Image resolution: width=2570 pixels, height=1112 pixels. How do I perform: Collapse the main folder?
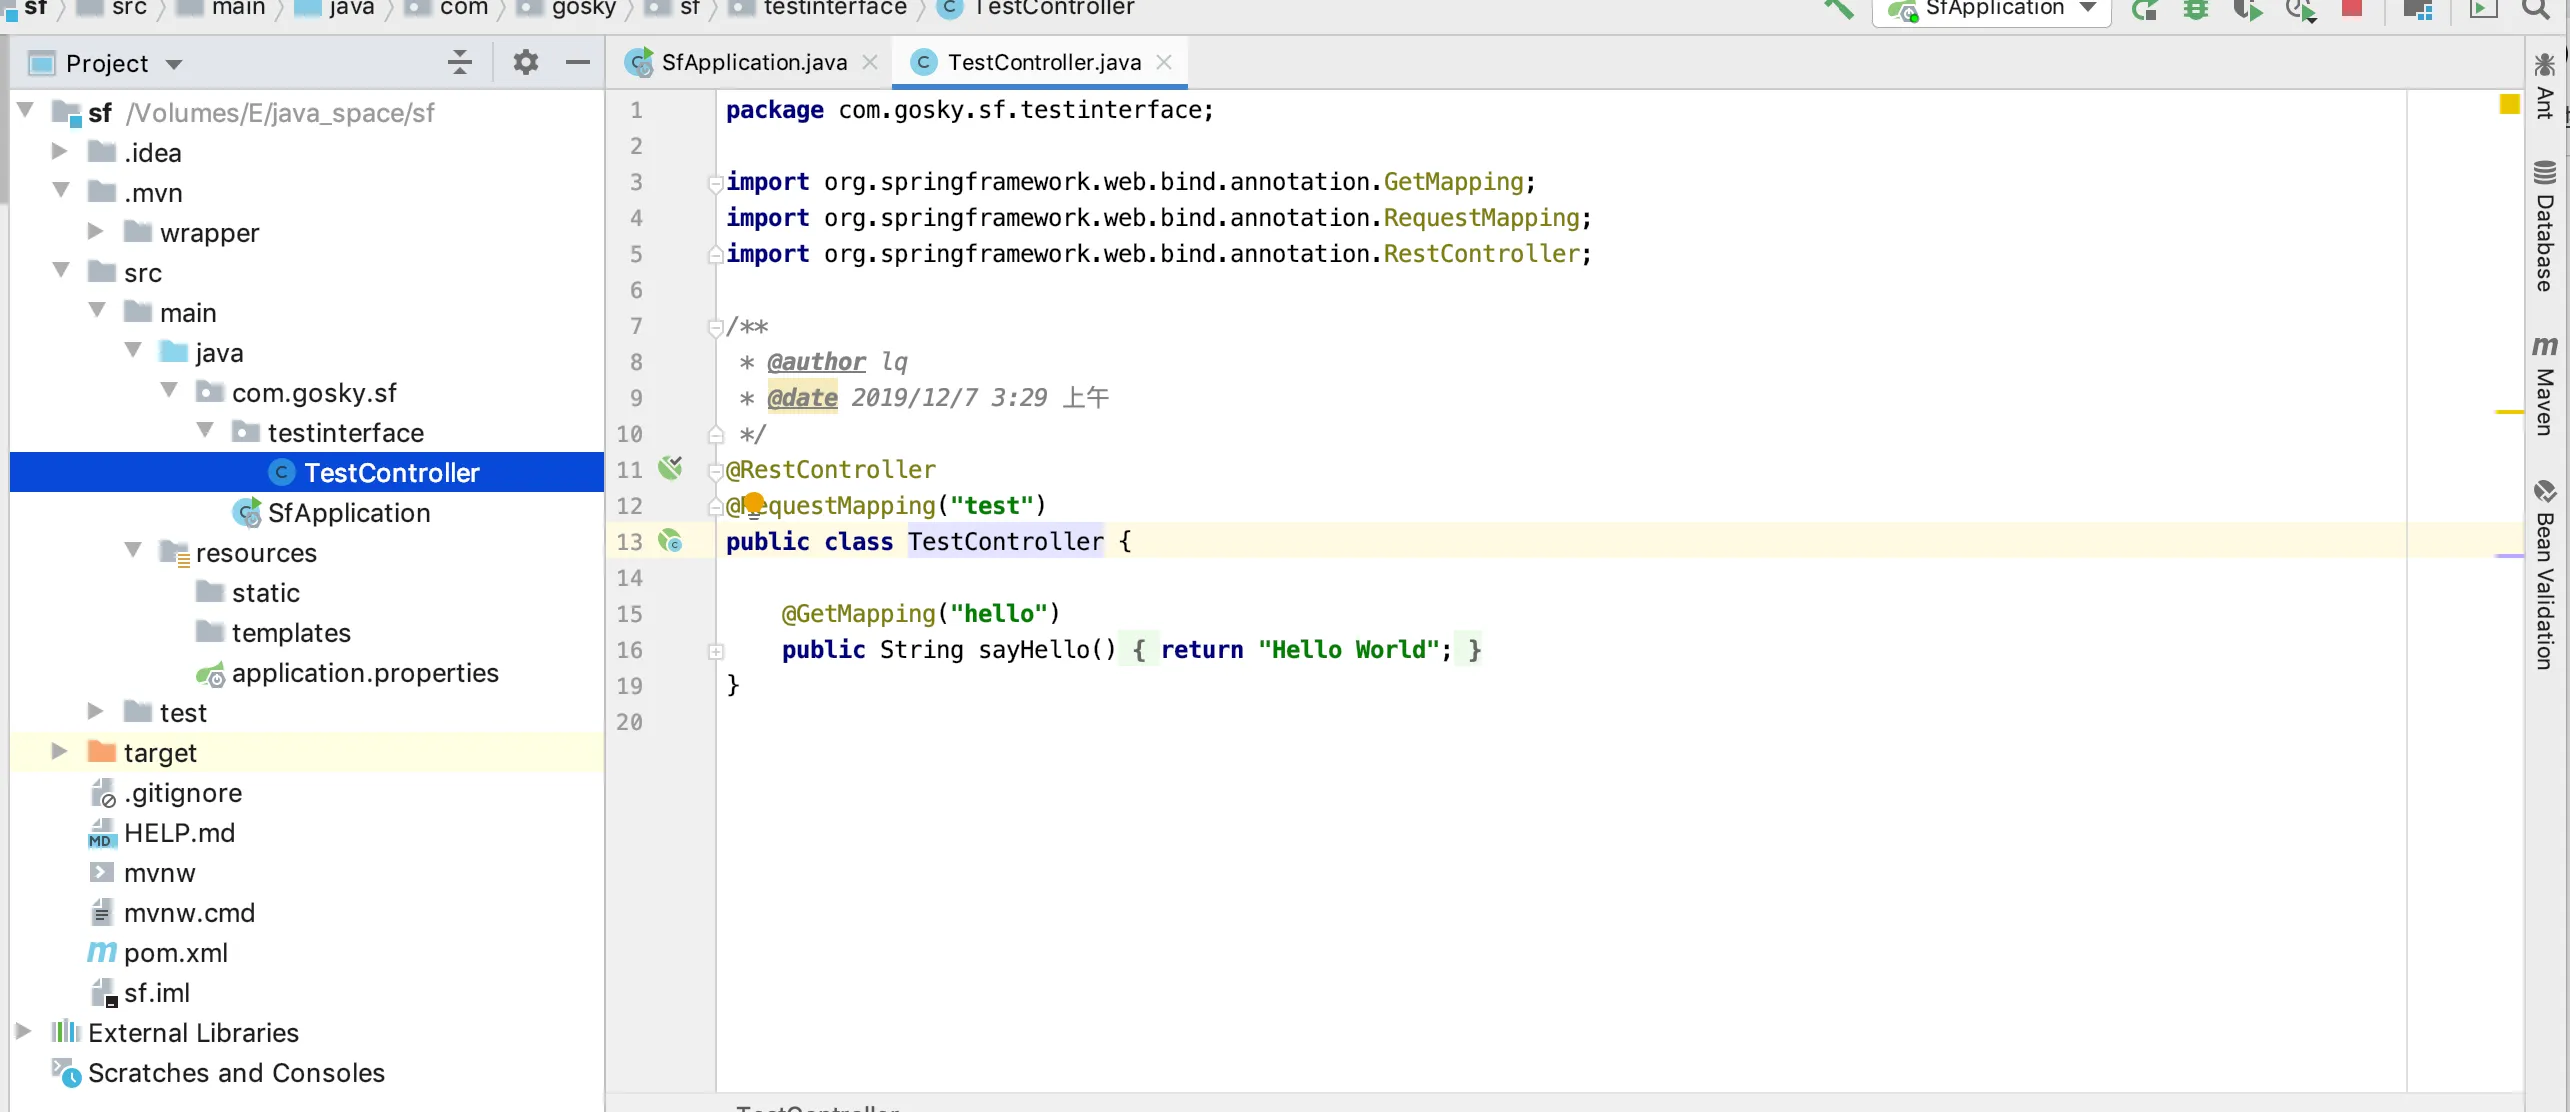(x=97, y=310)
